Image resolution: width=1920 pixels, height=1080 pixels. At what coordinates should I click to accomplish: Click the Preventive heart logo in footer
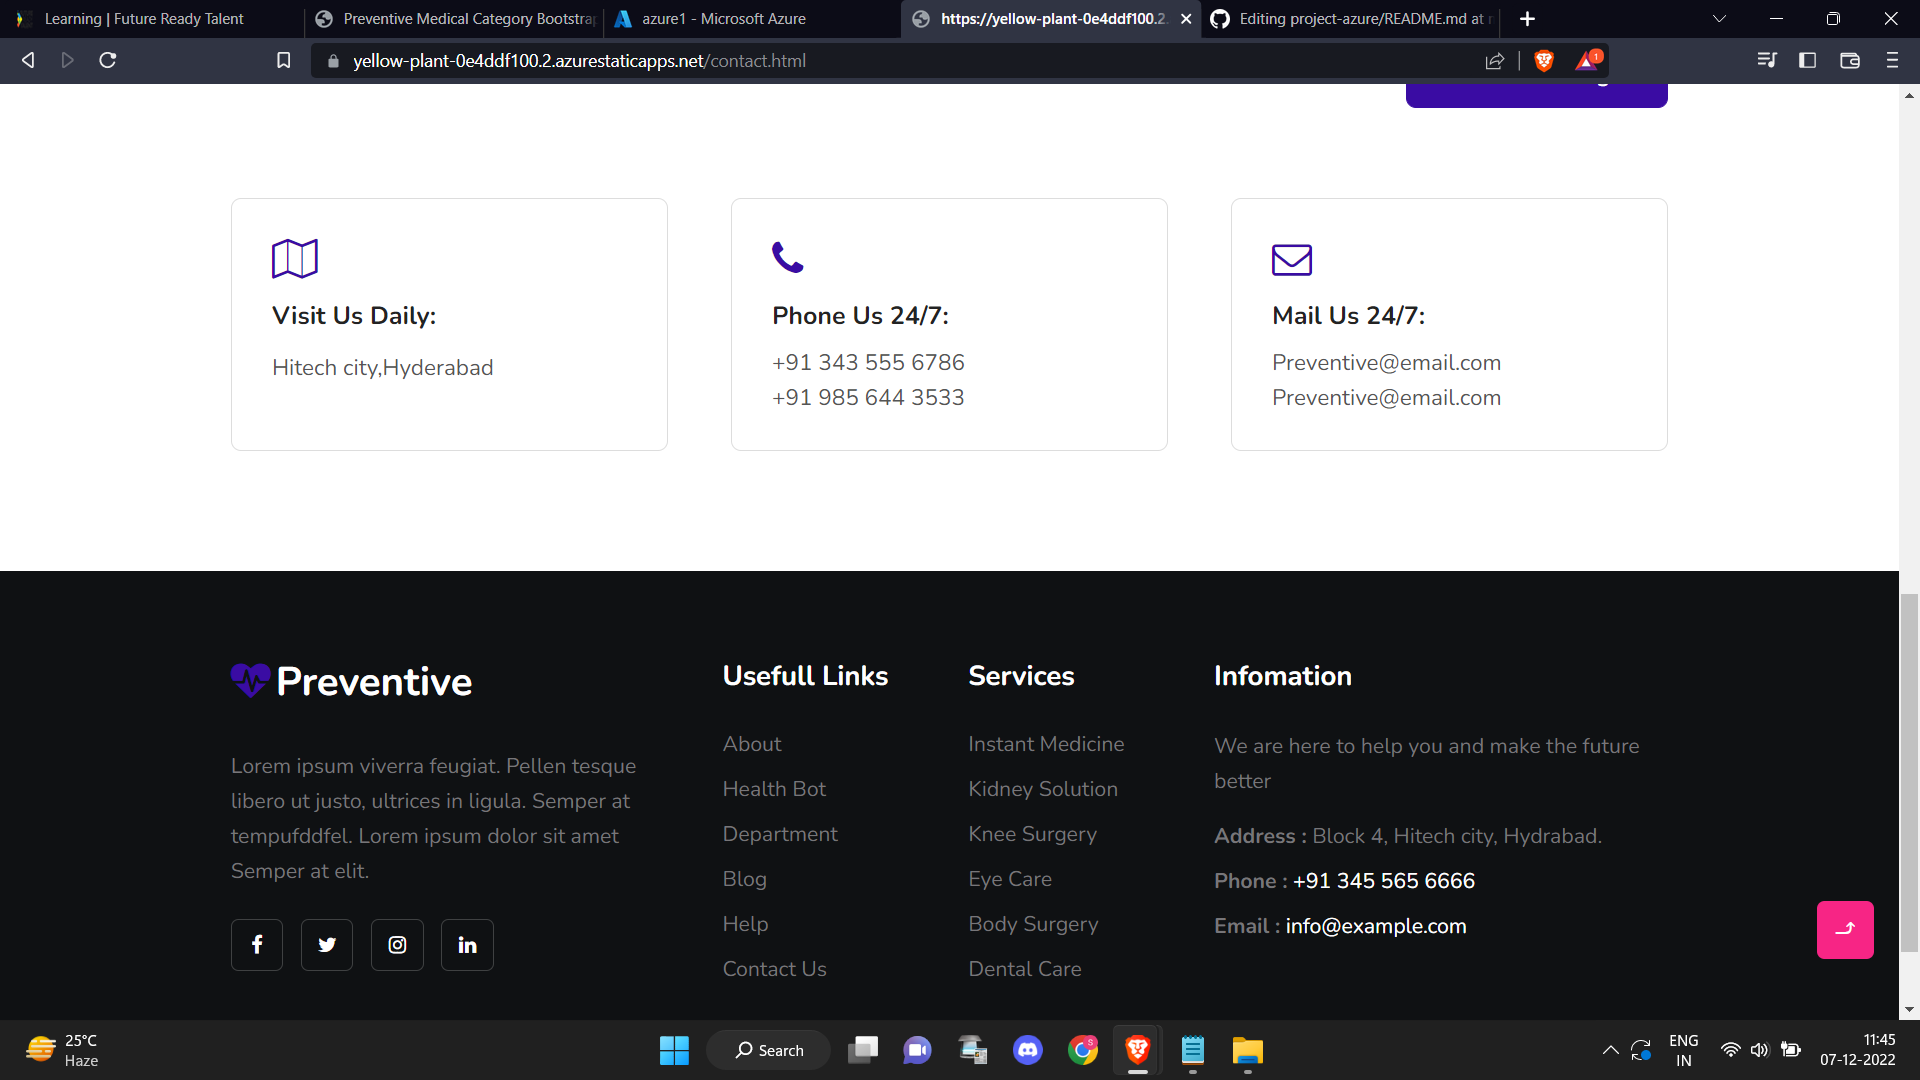(x=250, y=681)
